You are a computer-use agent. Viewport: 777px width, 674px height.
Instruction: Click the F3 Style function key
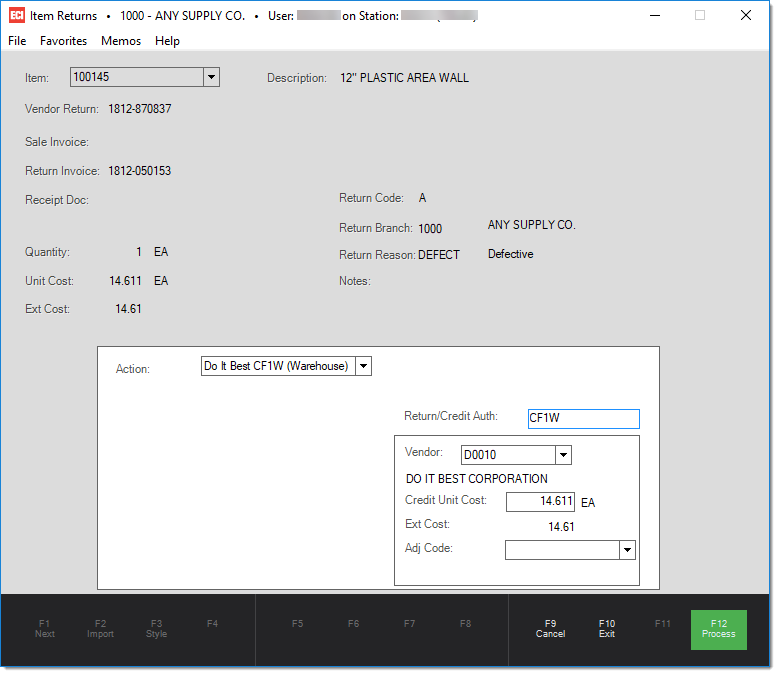tap(157, 629)
